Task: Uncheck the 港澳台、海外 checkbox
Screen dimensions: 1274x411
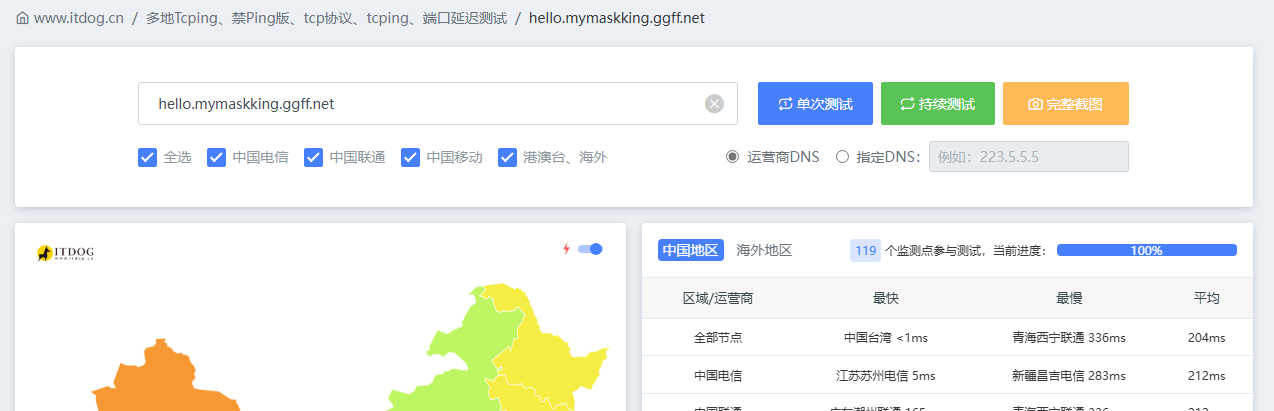Action: pos(507,157)
